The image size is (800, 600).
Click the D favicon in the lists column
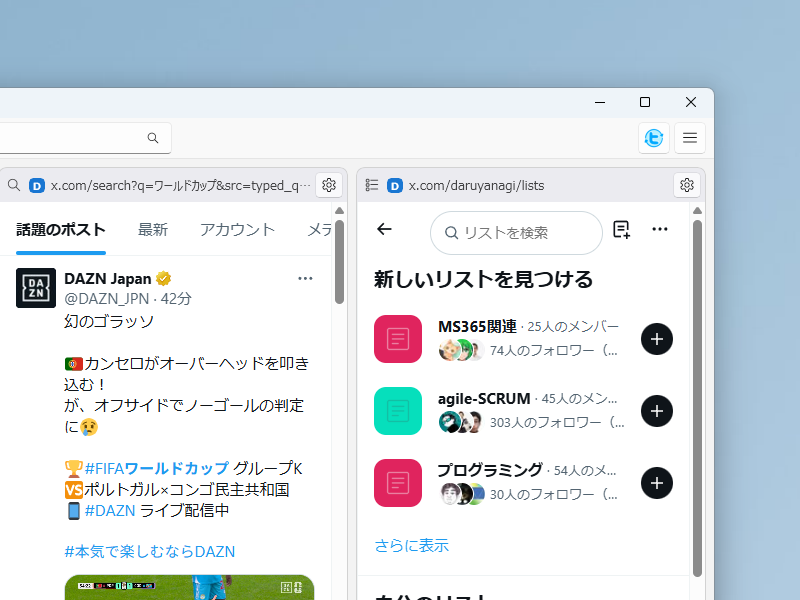[x=395, y=186]
